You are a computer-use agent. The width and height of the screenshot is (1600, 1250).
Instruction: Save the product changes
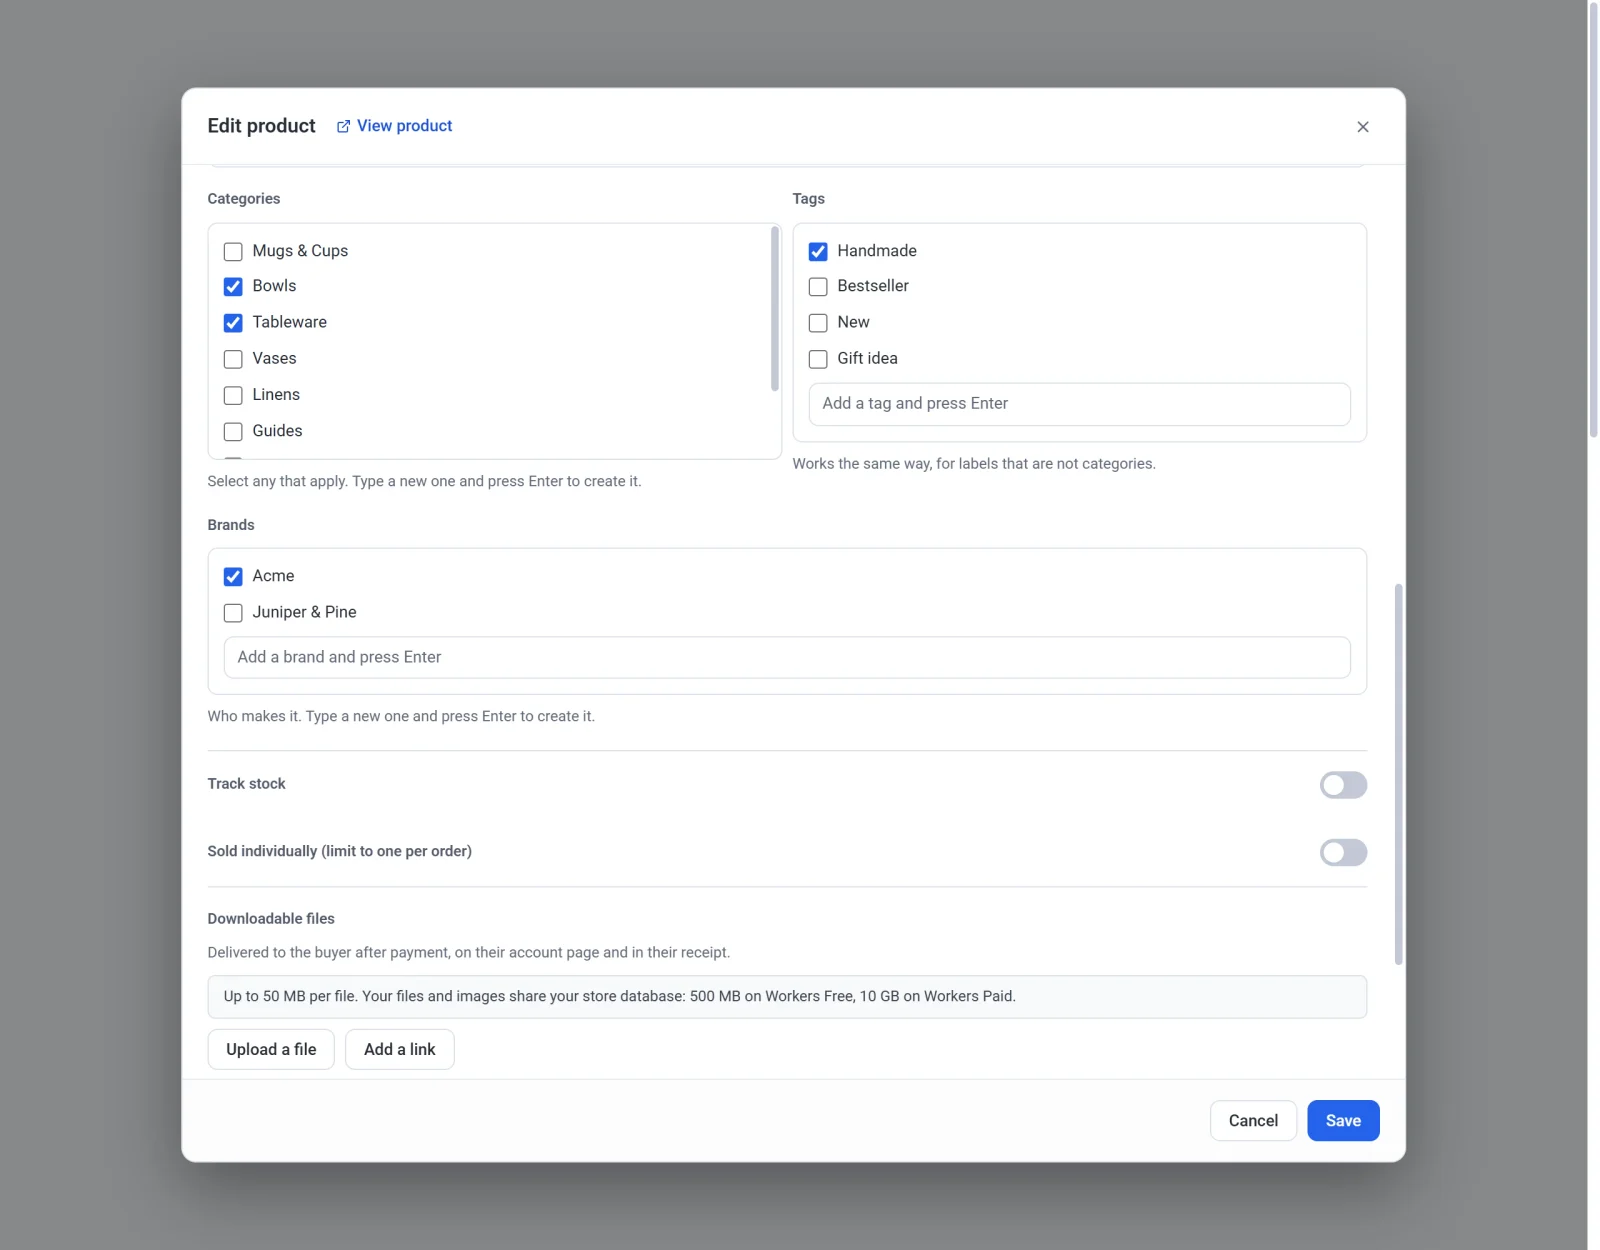tap(1343, 1120)
